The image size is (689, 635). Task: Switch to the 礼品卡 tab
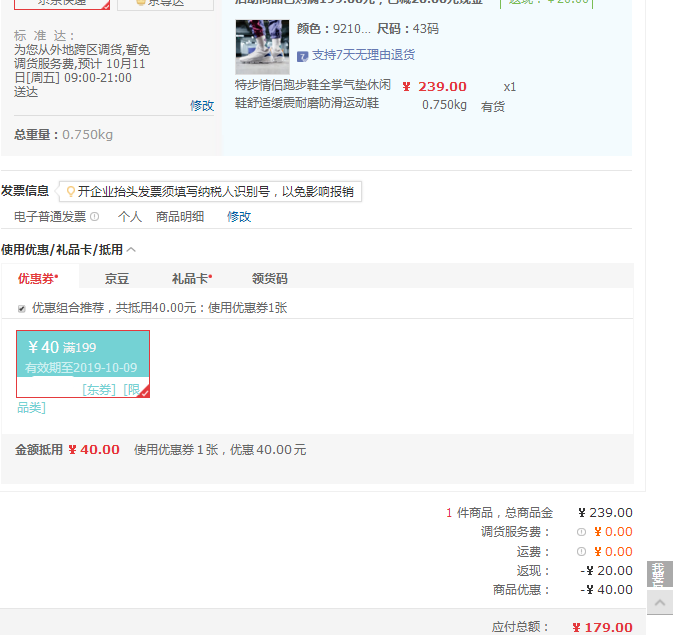[192, 279]
